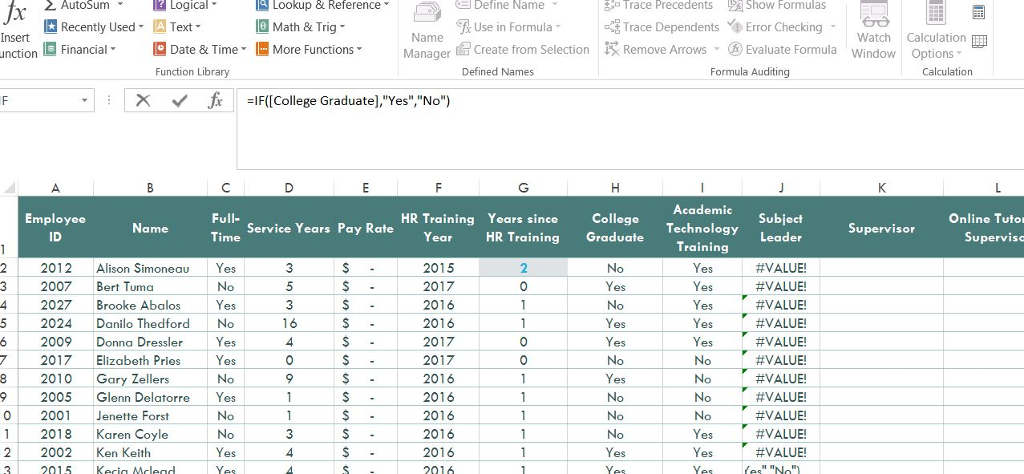Open Date & Time functions menu
This screenshot has height=474, width=1024.
(199, 49)
